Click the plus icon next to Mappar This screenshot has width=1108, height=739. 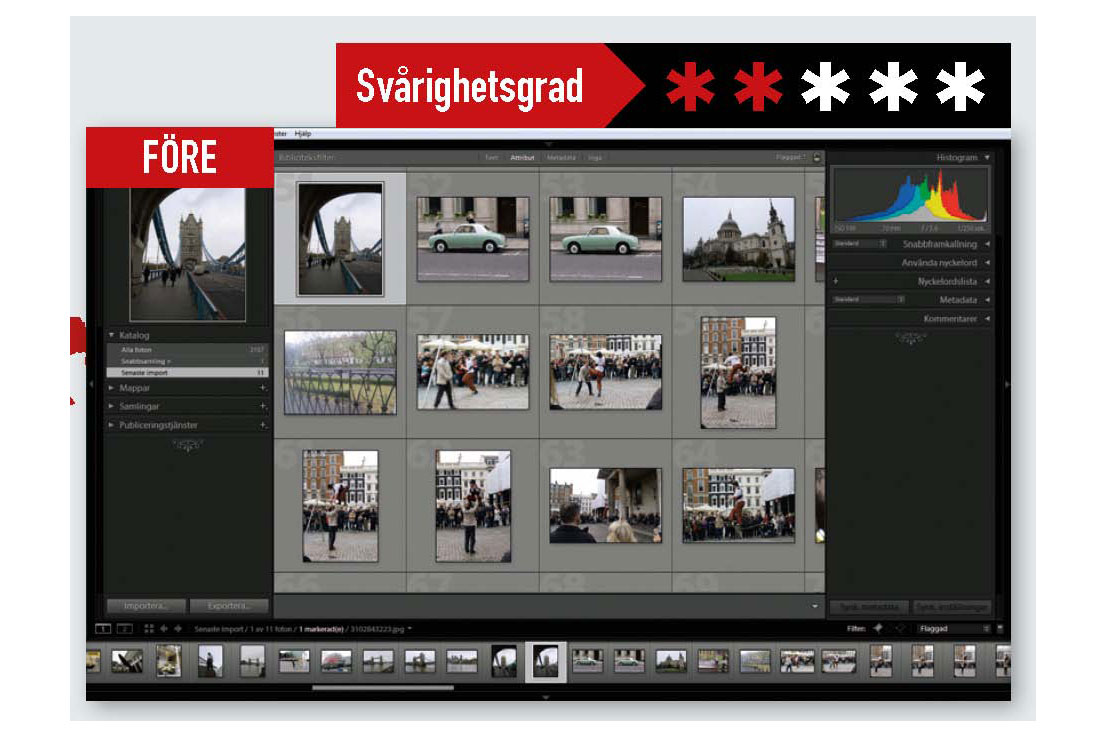262,387
